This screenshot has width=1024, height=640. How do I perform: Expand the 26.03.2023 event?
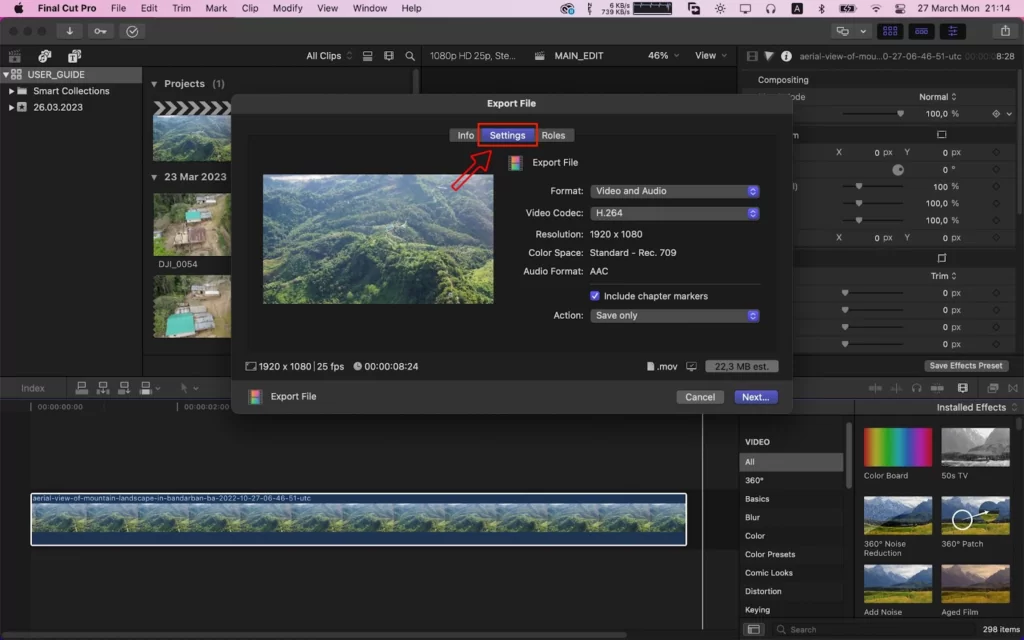(11, 108)
